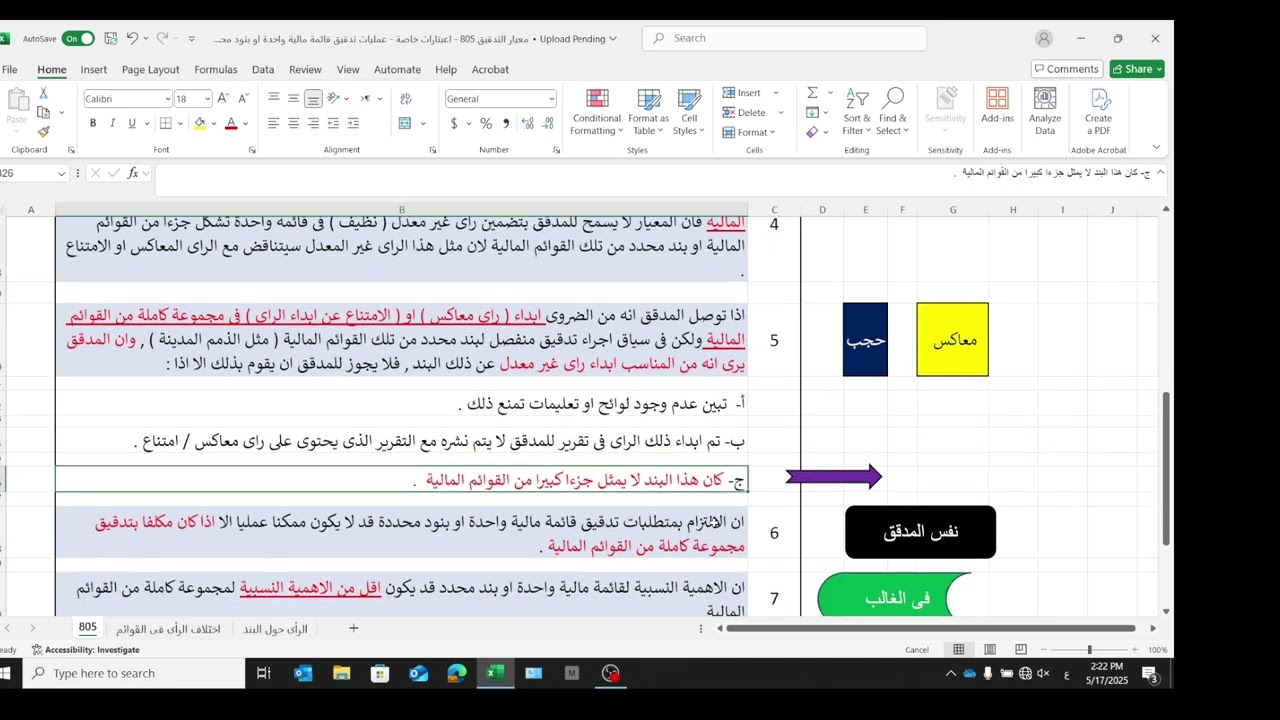This screenshot has height=720, width=1280.
Task: Open the Font Color dropdown arrow
Action: [245, 124]
